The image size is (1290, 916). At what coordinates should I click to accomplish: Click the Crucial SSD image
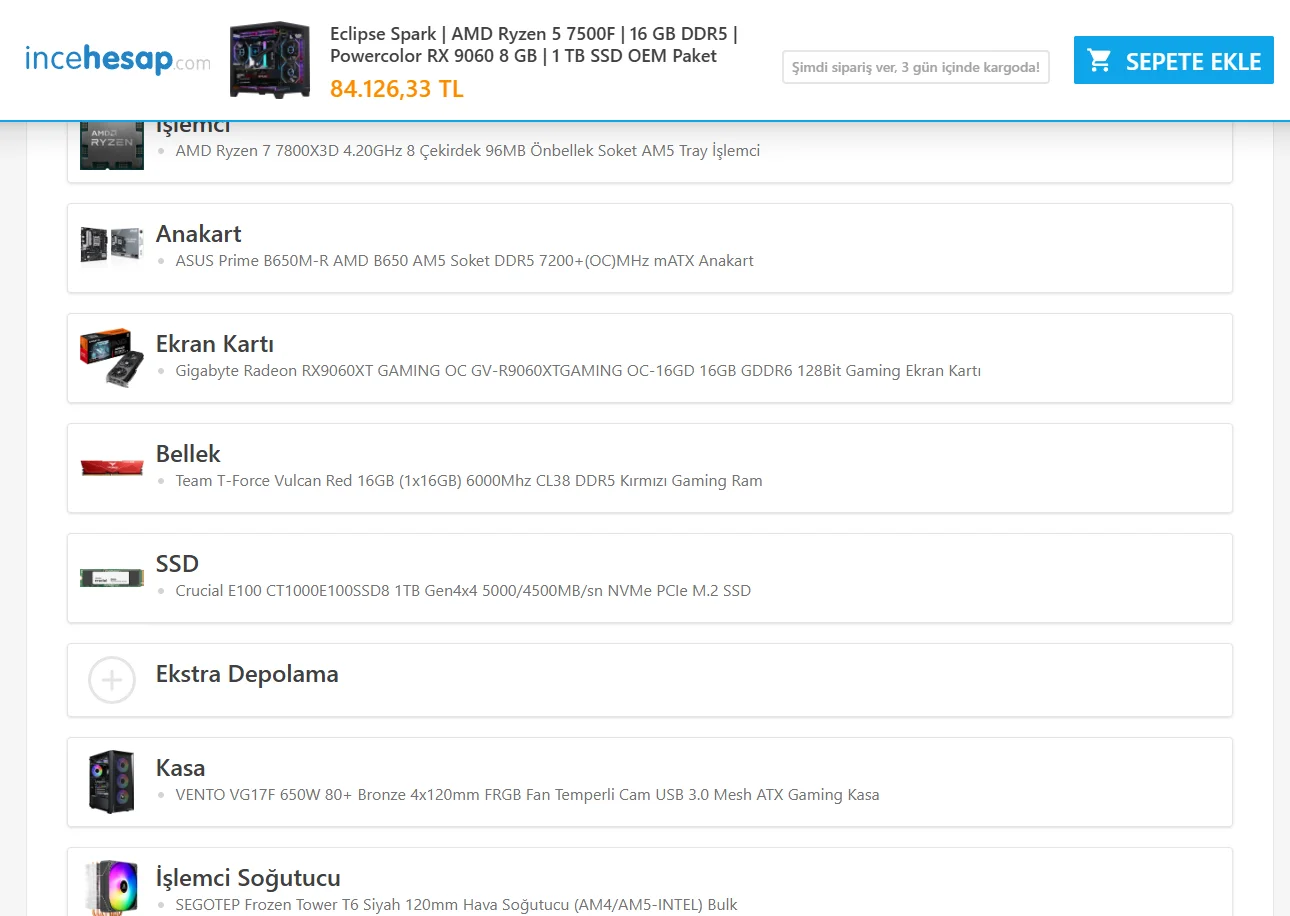[112, 577]
